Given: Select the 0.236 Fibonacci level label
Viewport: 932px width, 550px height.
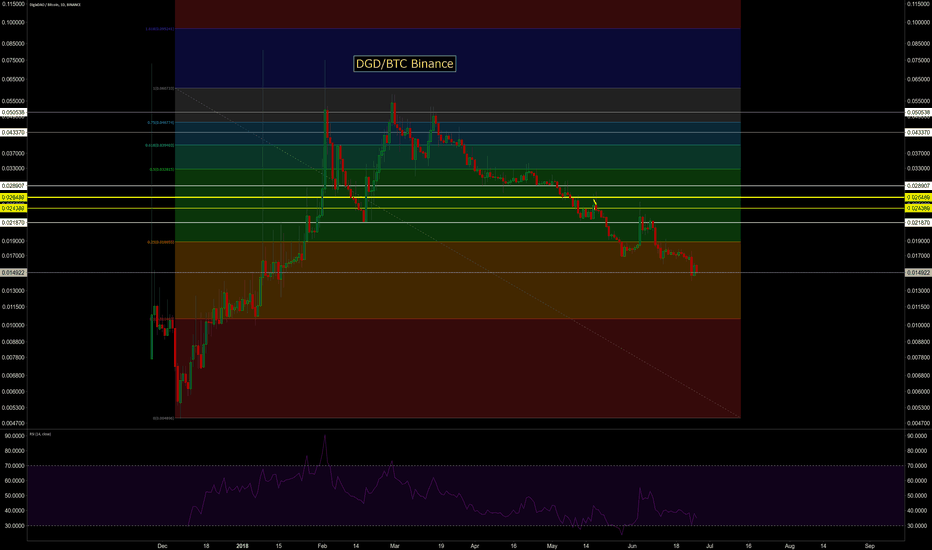Looking at the screenshot, I should [x=160, y=242].
